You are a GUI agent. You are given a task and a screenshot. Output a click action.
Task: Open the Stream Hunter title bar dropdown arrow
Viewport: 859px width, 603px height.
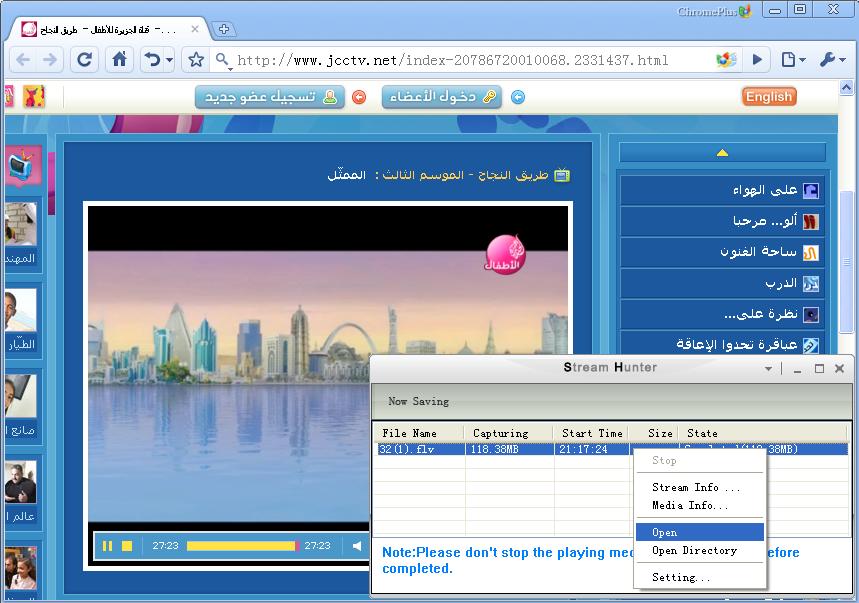766,368
